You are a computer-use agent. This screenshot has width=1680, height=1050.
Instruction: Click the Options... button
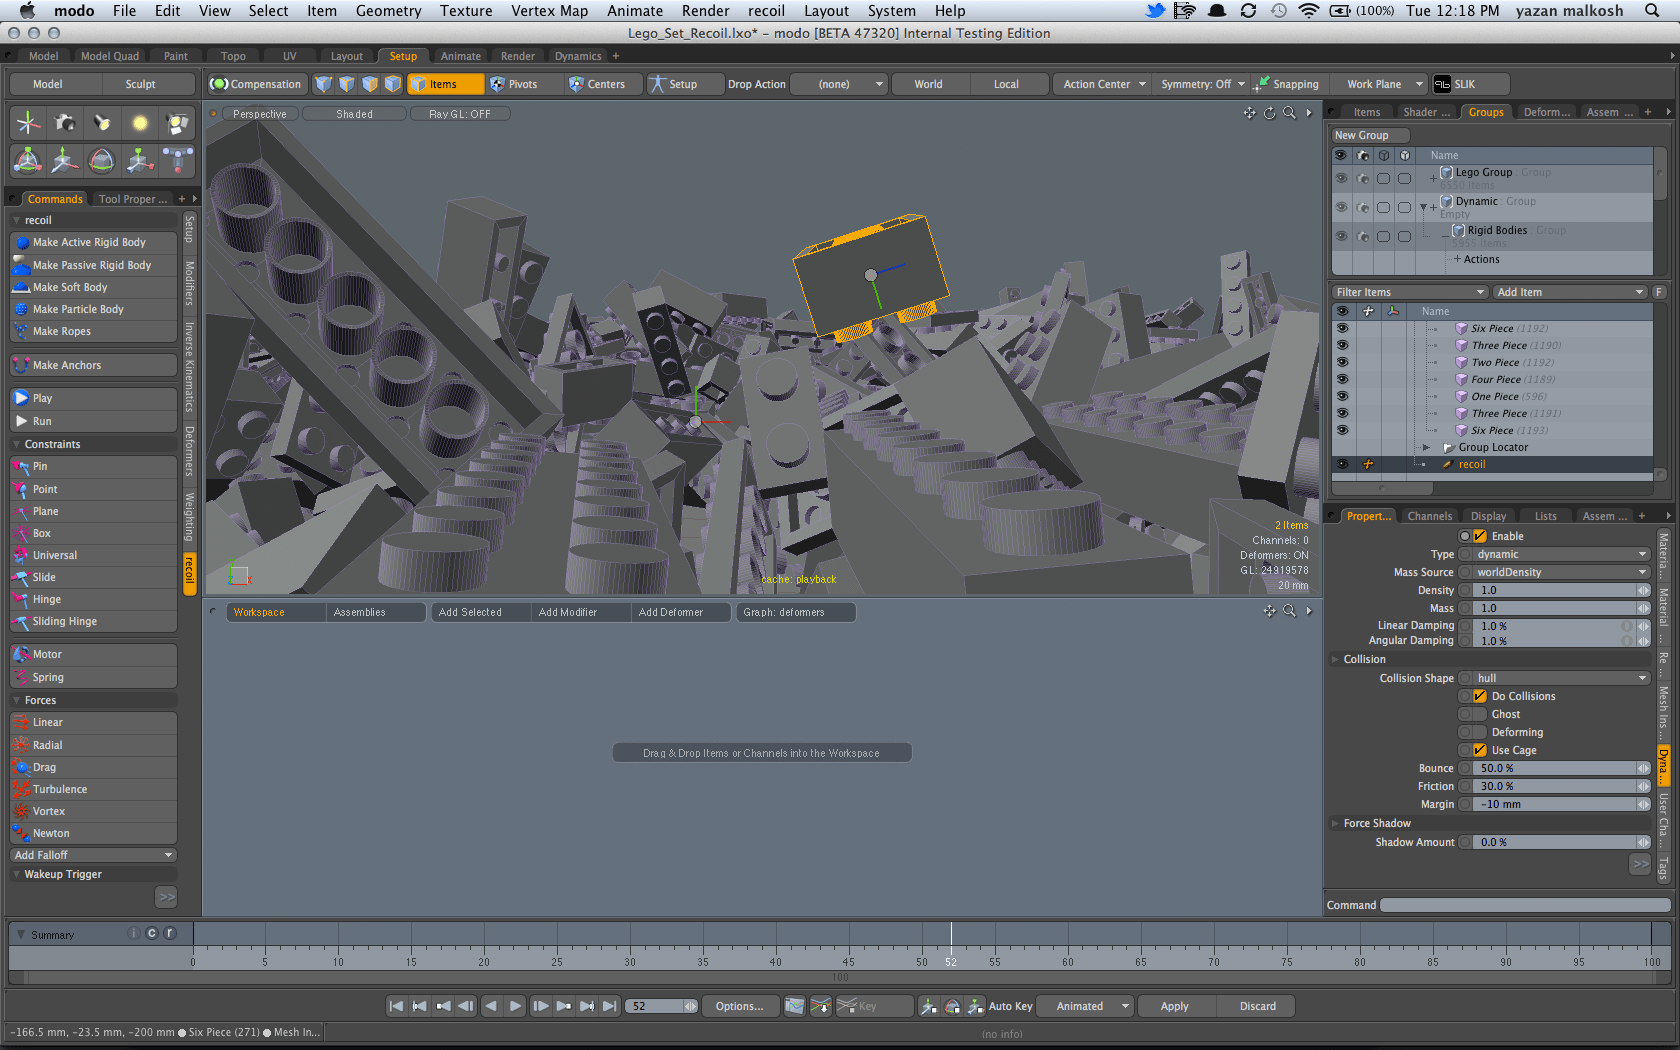point(739,1006)
